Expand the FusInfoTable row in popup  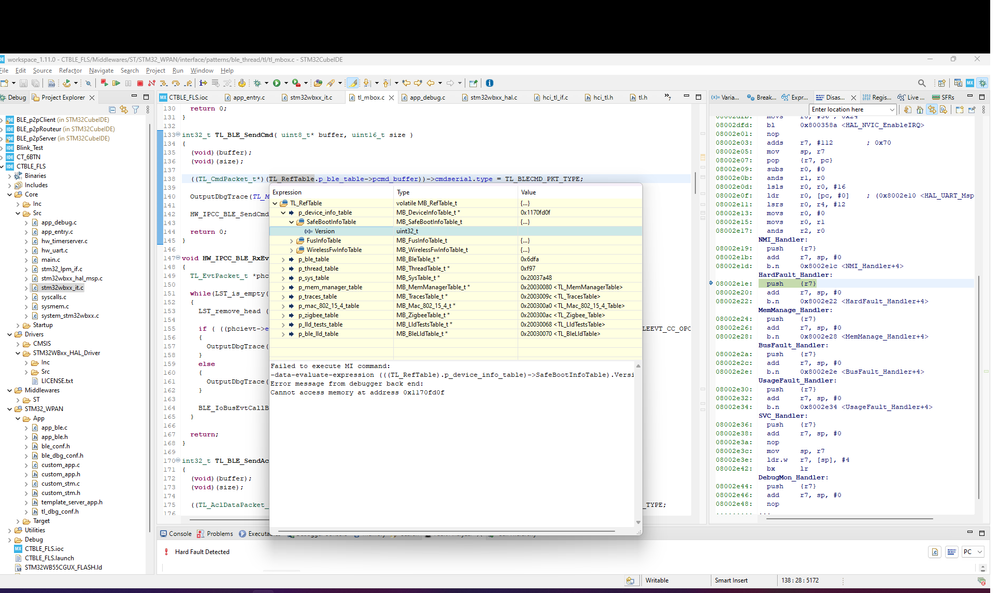292,241
